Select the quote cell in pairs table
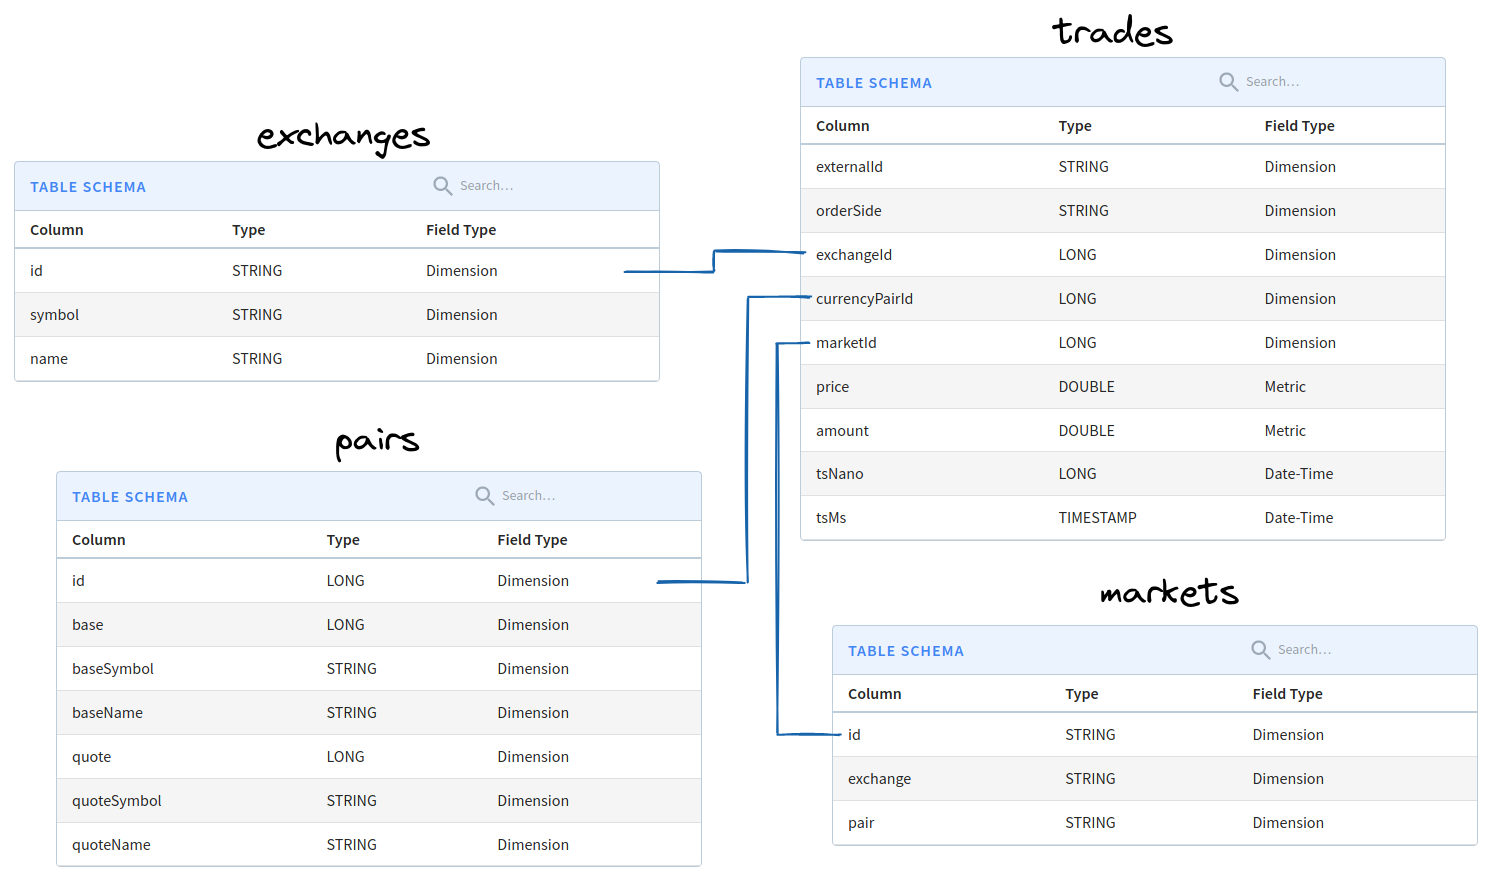Viewport: 1494px width, 886px height. [x=91, y=757]
